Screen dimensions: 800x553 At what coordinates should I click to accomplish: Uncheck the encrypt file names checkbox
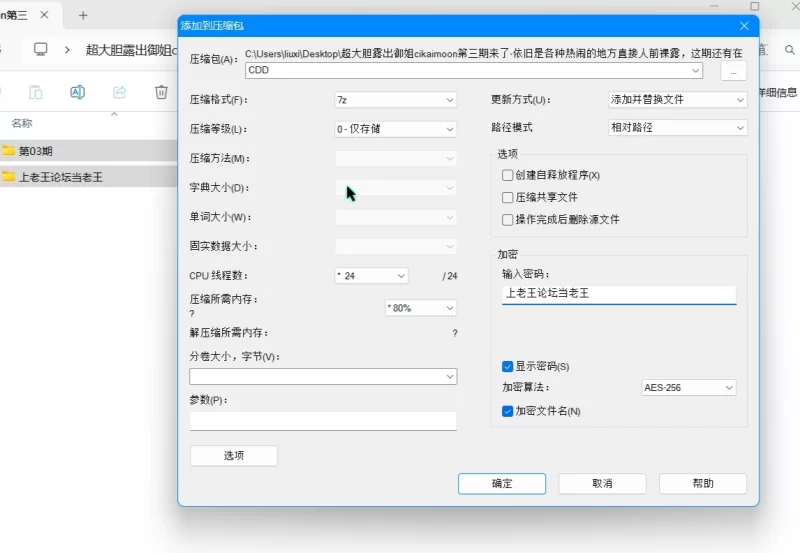click(x=507, y=411)
